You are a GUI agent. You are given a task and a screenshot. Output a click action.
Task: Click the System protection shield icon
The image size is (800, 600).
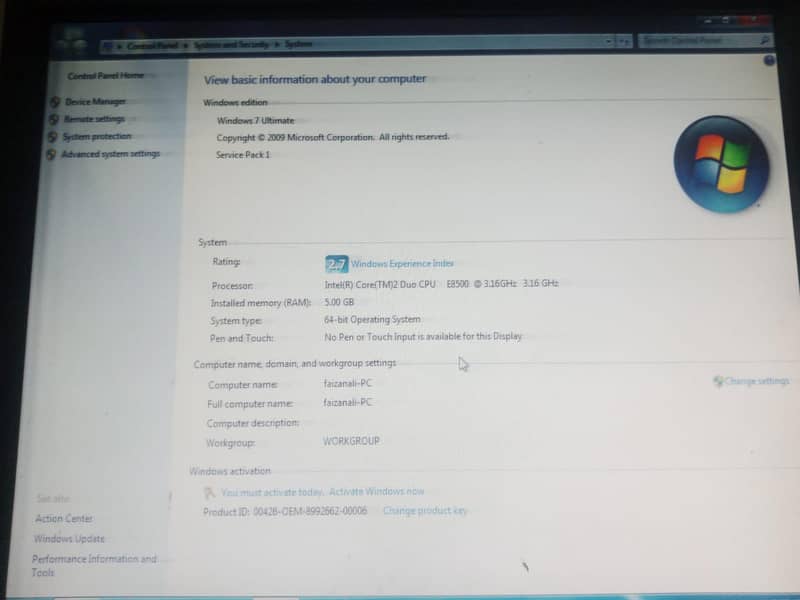pyautogui.click(x=52, y=137)
